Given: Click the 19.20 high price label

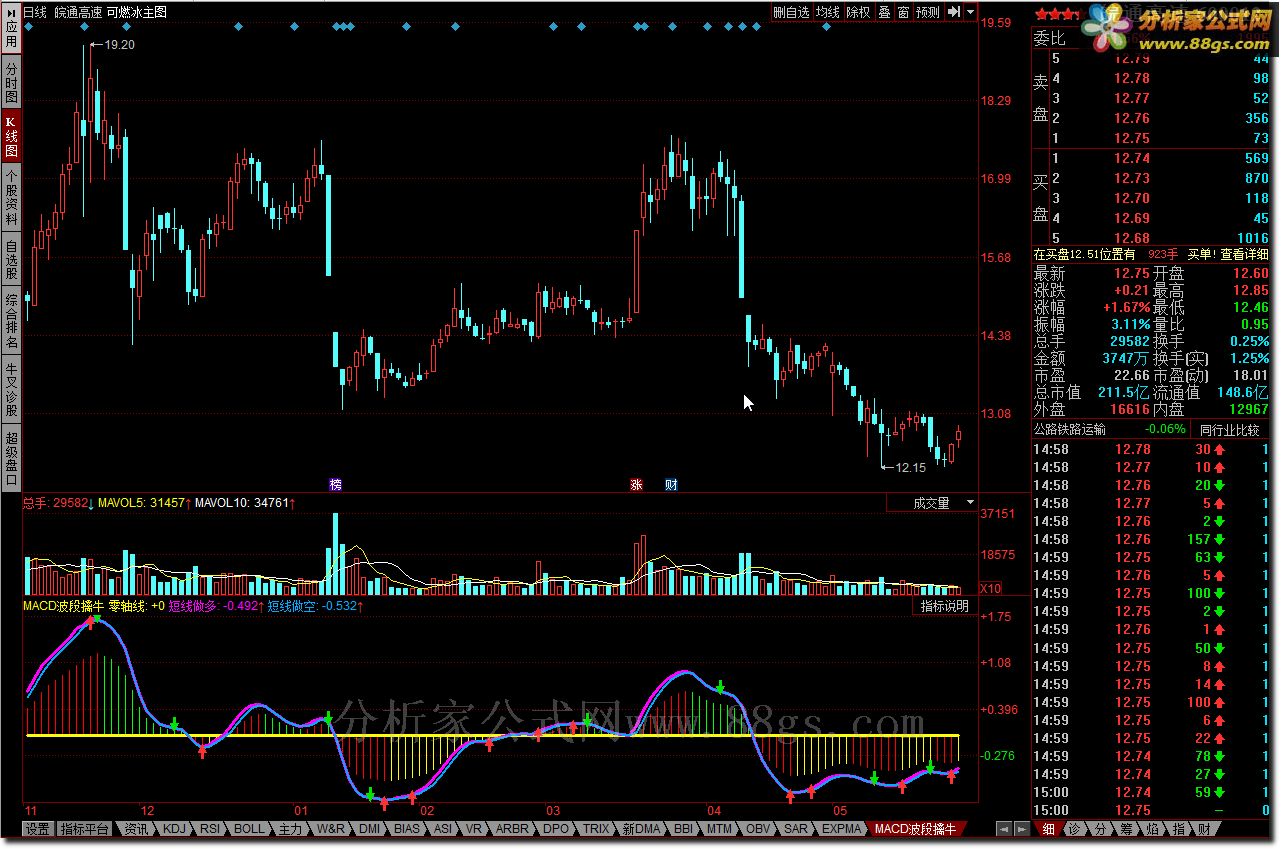Looking at the screenshot, I should (119, 45).
